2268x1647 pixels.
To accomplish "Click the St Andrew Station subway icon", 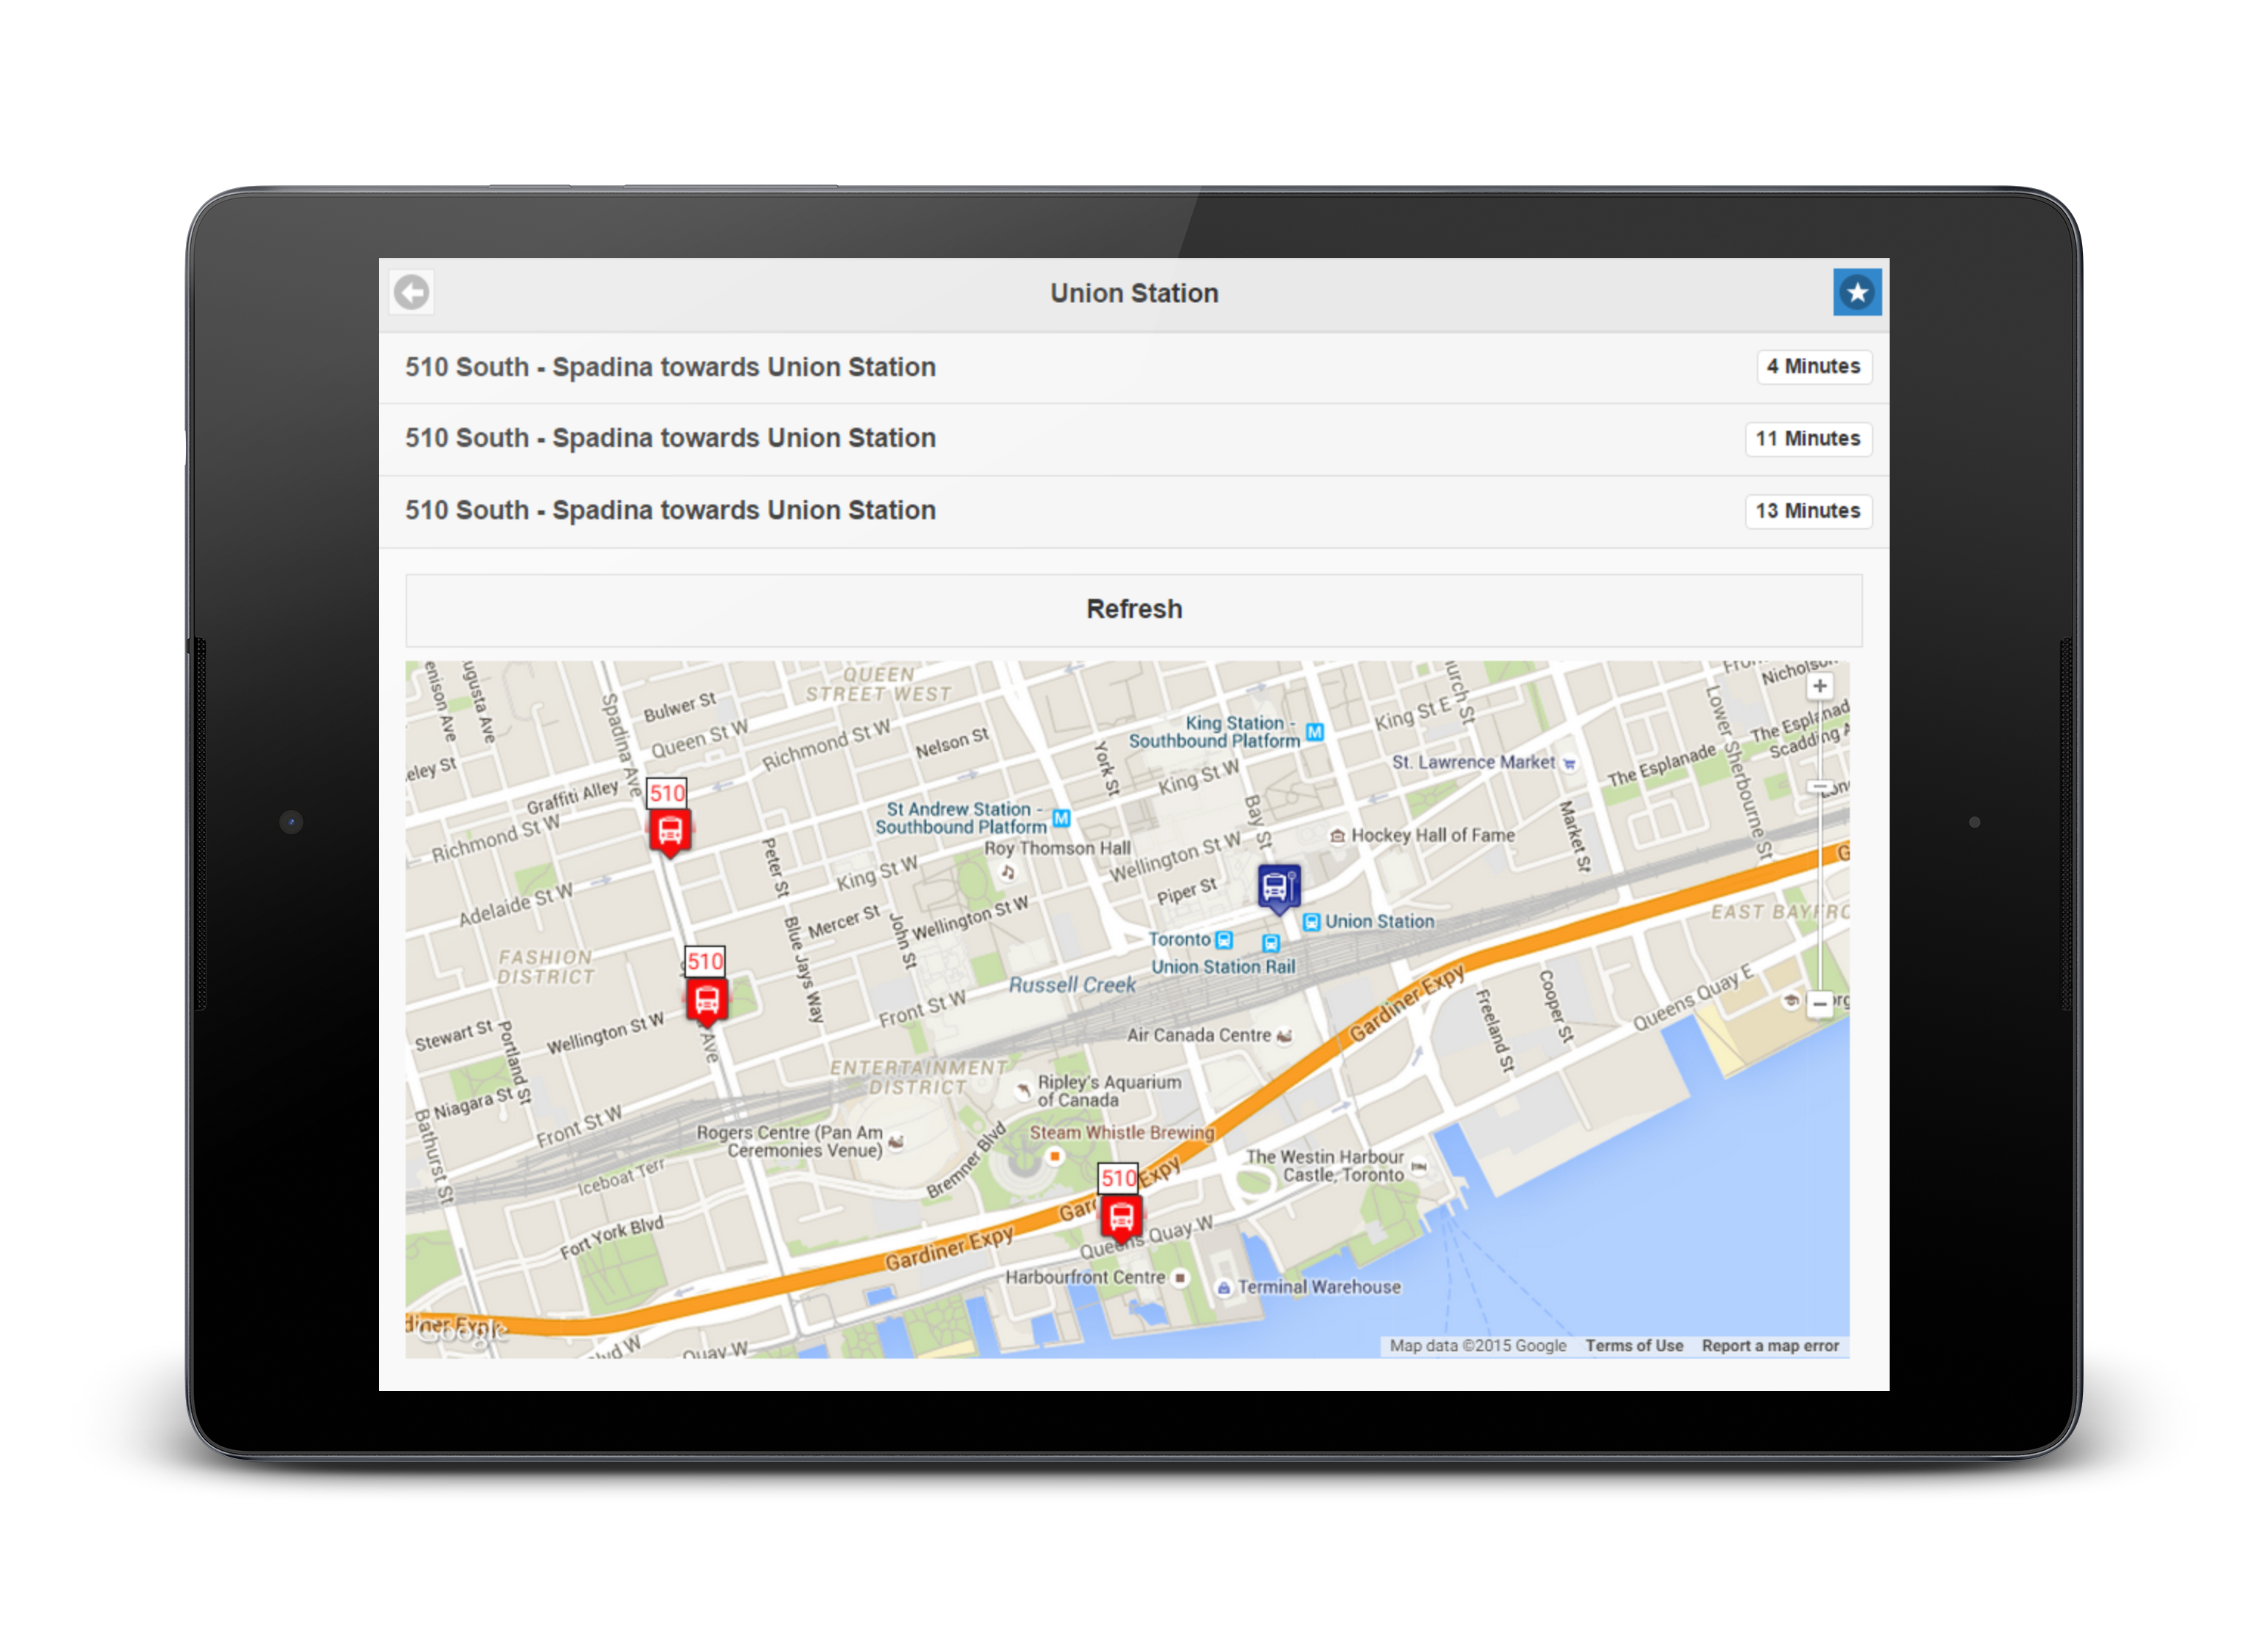I will [1061, 818].
